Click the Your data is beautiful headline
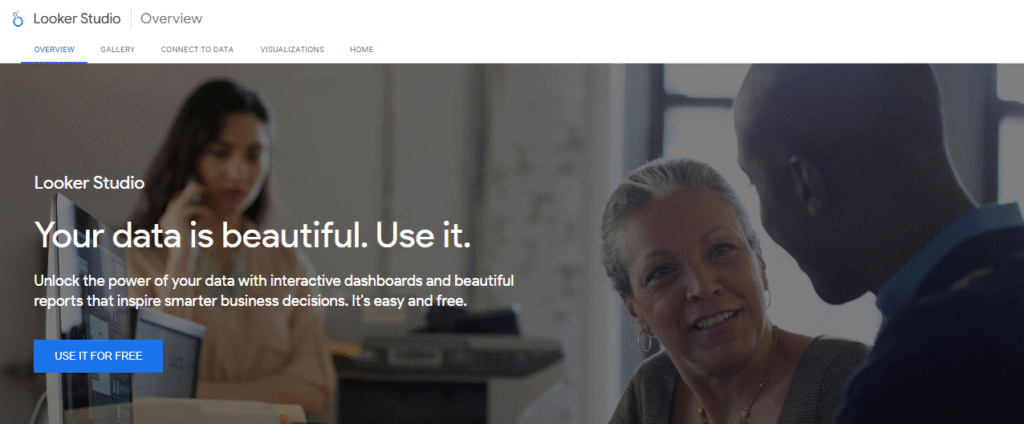This screenshot has height=424, width=1024. click(252, 235)
